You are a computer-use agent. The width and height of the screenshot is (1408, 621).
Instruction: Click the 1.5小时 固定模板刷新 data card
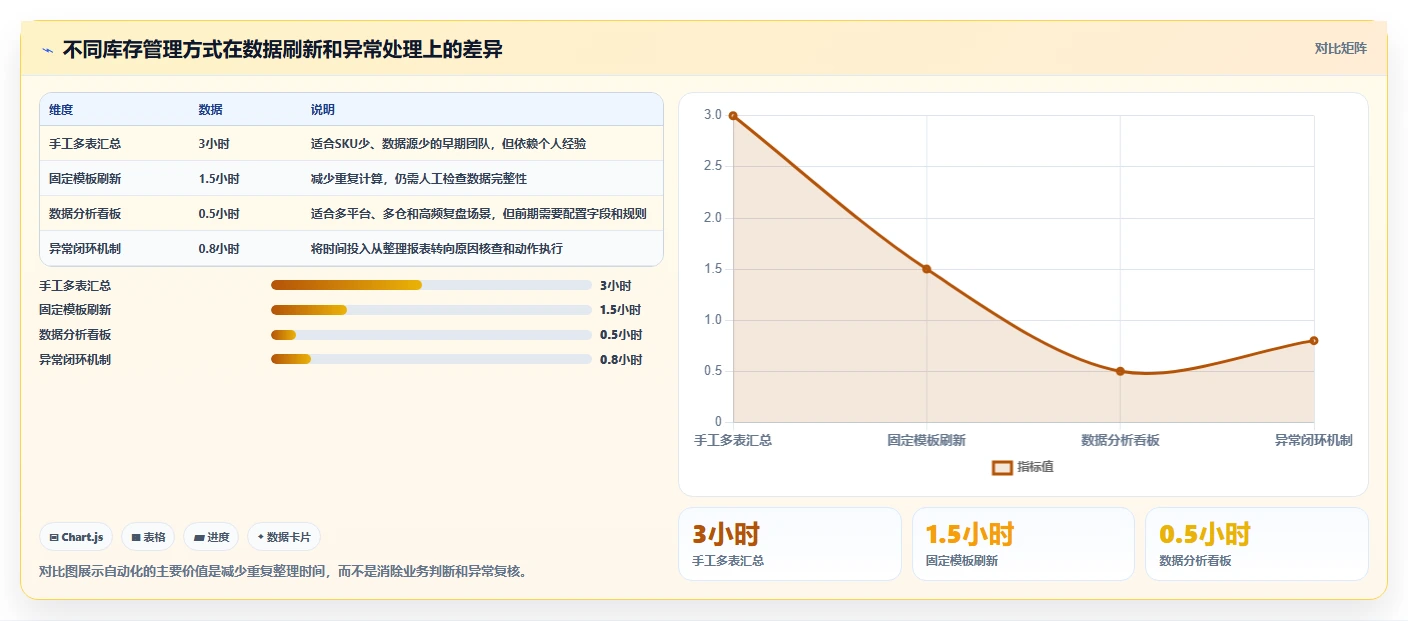tap(1023, 544)
